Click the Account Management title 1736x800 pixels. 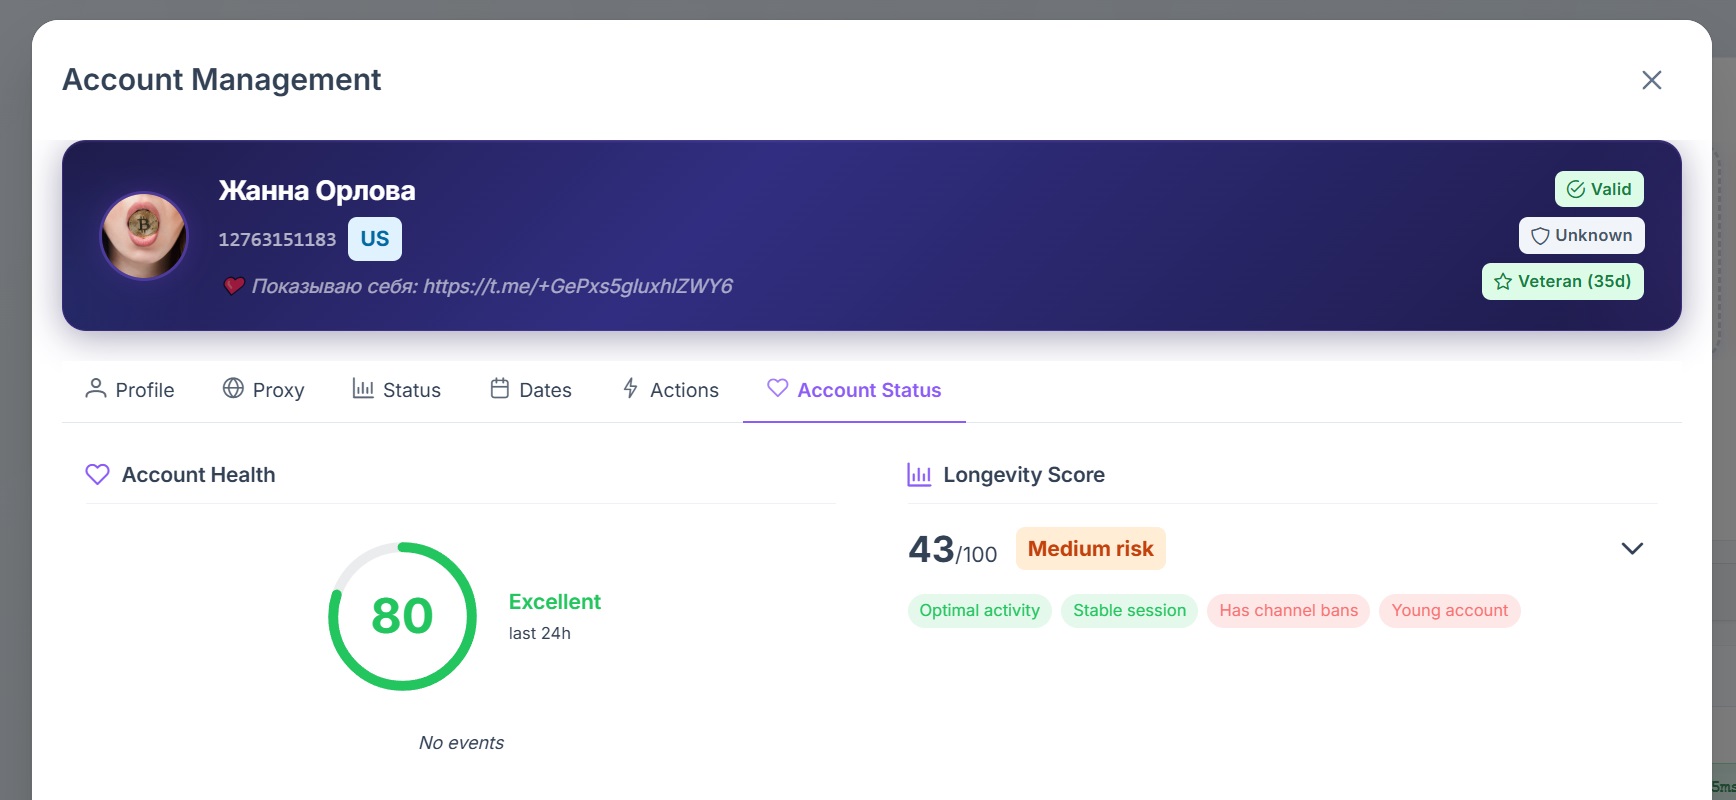[222, 80]
